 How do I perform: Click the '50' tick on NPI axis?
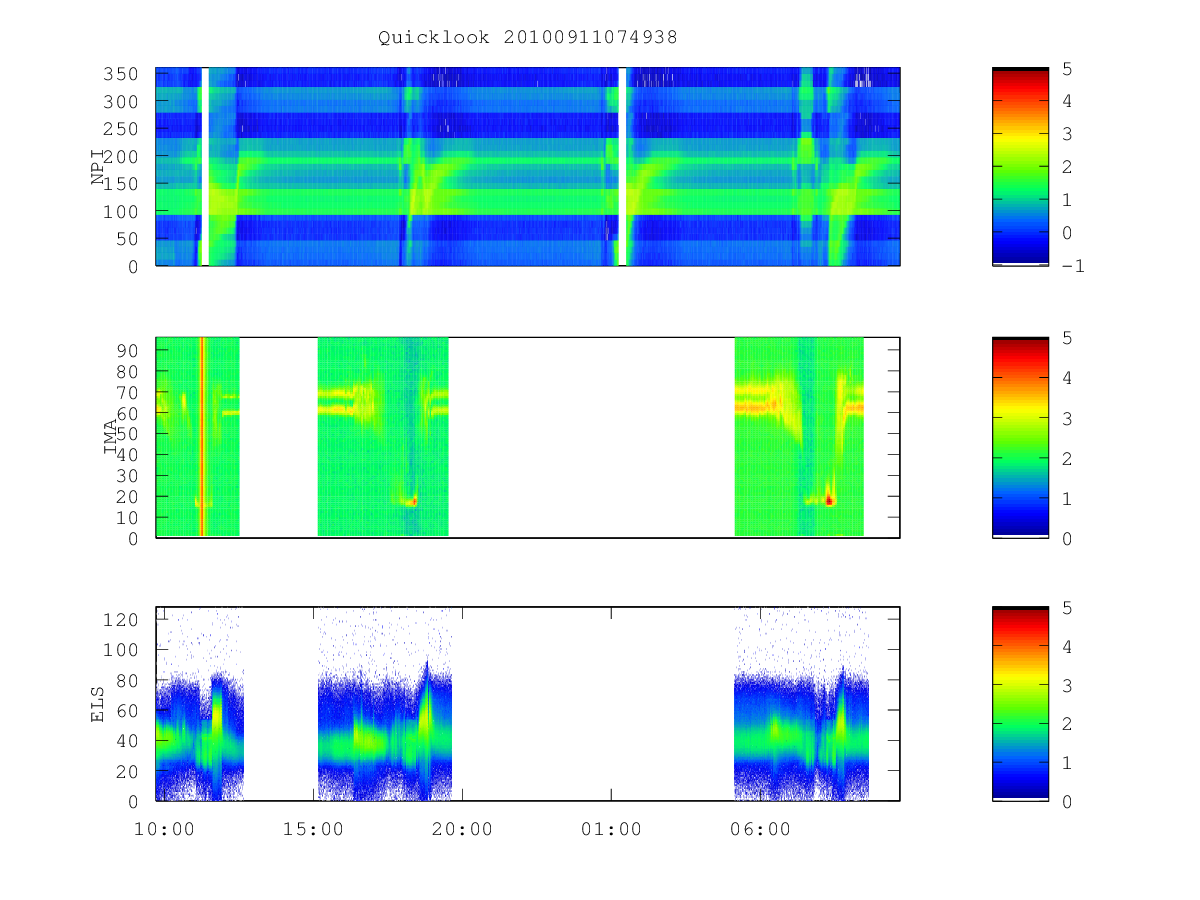[x=126, y=239]
